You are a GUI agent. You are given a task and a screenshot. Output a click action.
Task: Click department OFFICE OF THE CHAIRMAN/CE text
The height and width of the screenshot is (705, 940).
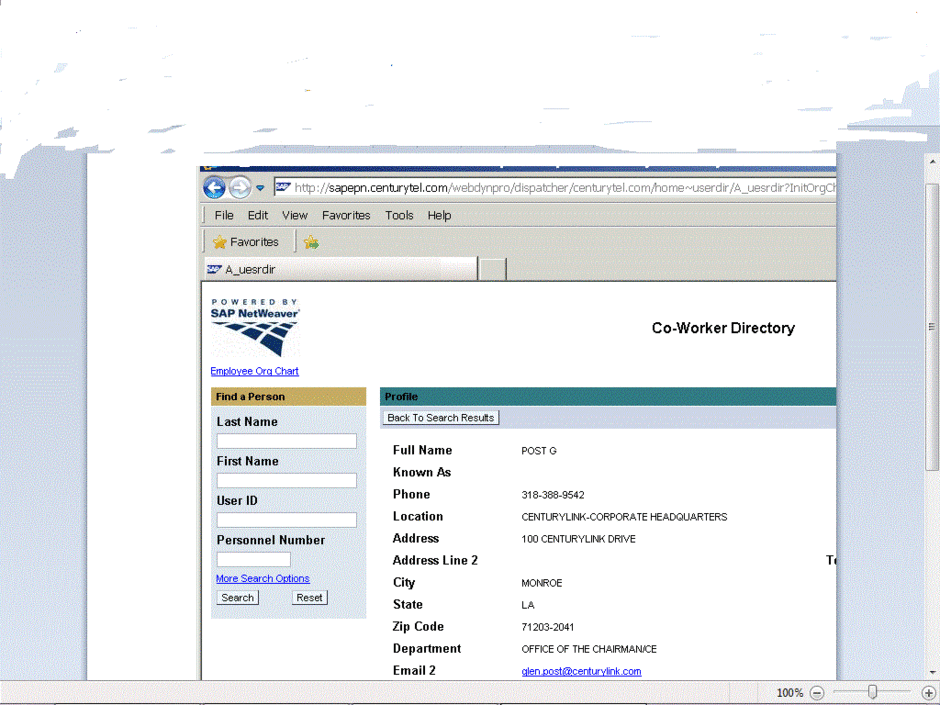click(589, 649)
